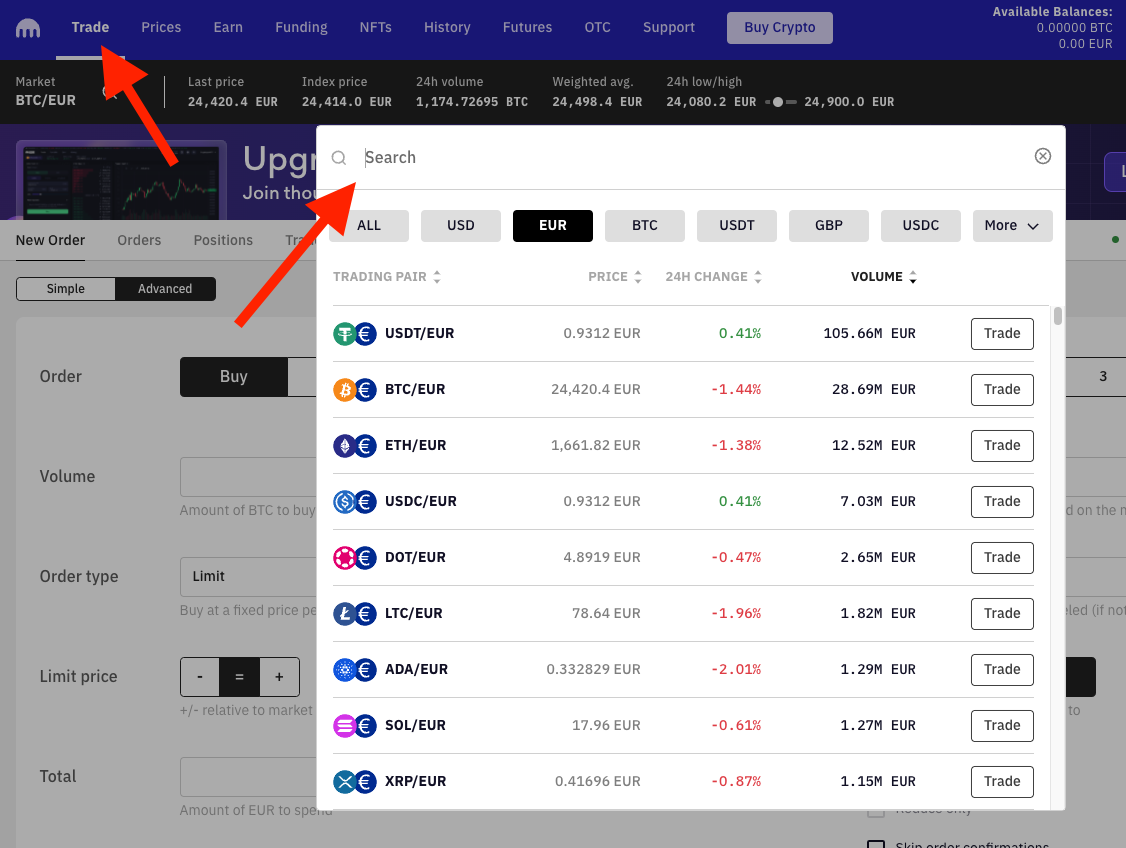Open the NFTs page
Screen dimensions: 1126x848
point(376,27)
